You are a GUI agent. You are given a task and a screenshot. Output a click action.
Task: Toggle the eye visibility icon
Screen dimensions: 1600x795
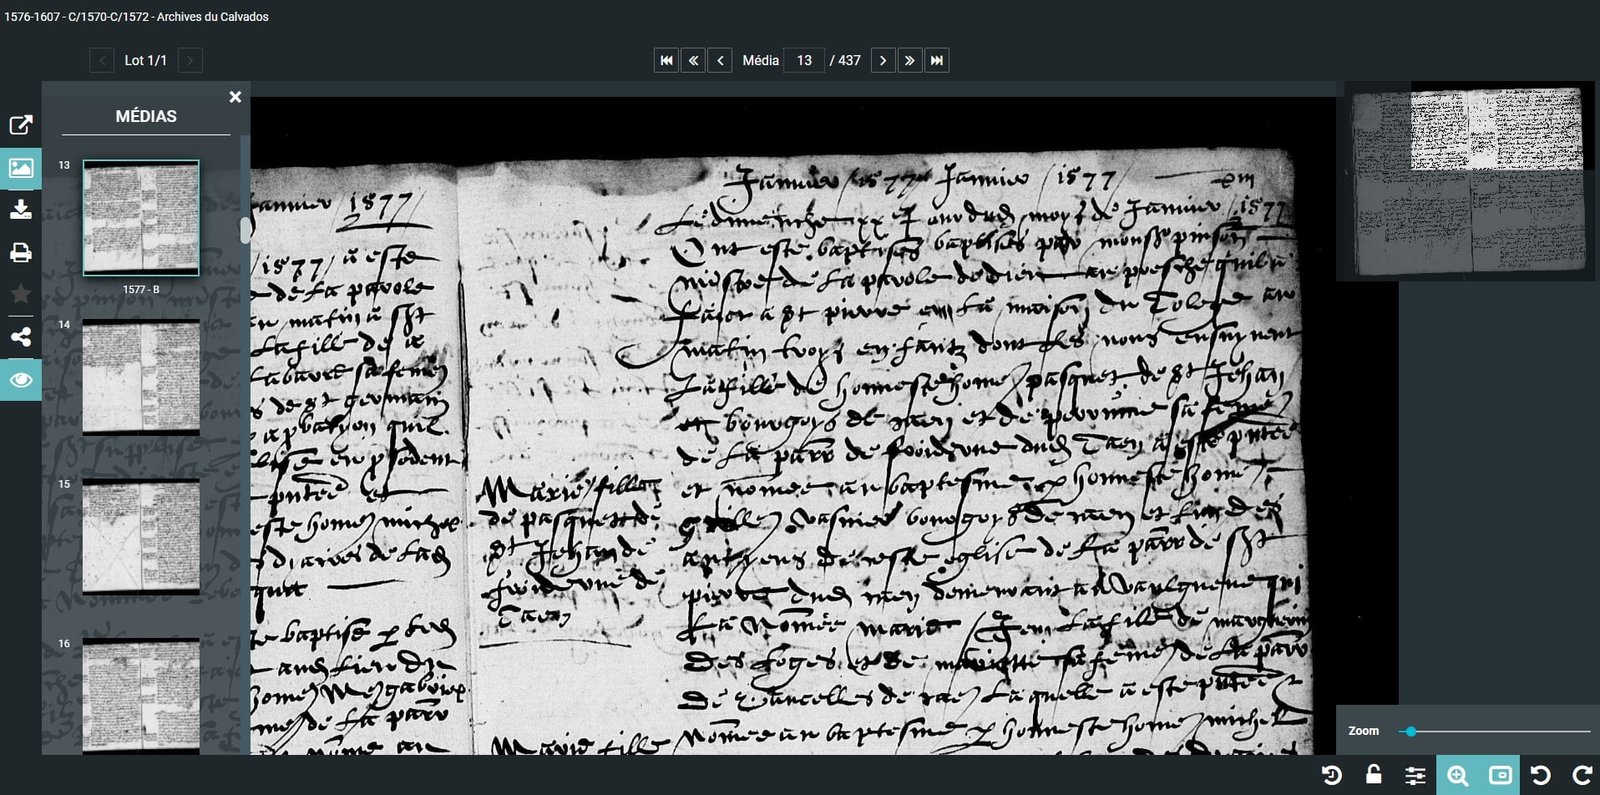tap(21, 380)
